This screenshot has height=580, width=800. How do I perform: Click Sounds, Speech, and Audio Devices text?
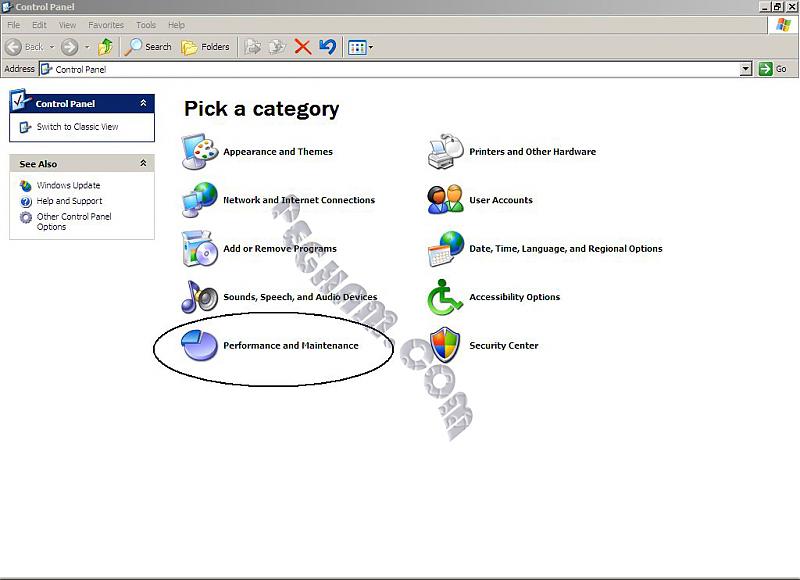[301, 297]
